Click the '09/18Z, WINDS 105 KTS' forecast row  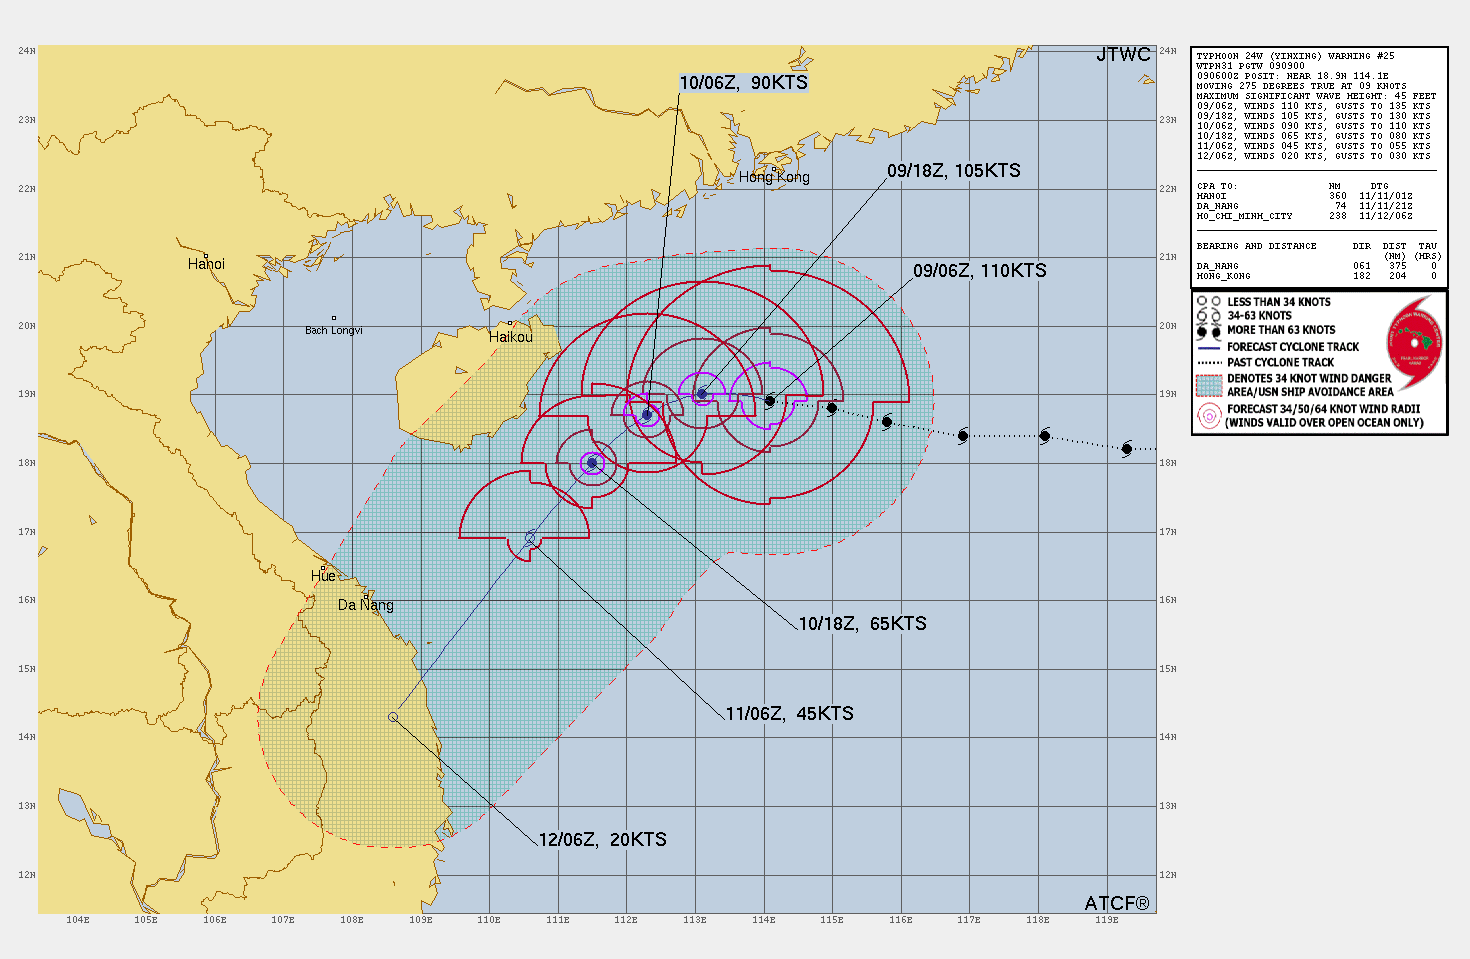click(x=1313, y=116)
